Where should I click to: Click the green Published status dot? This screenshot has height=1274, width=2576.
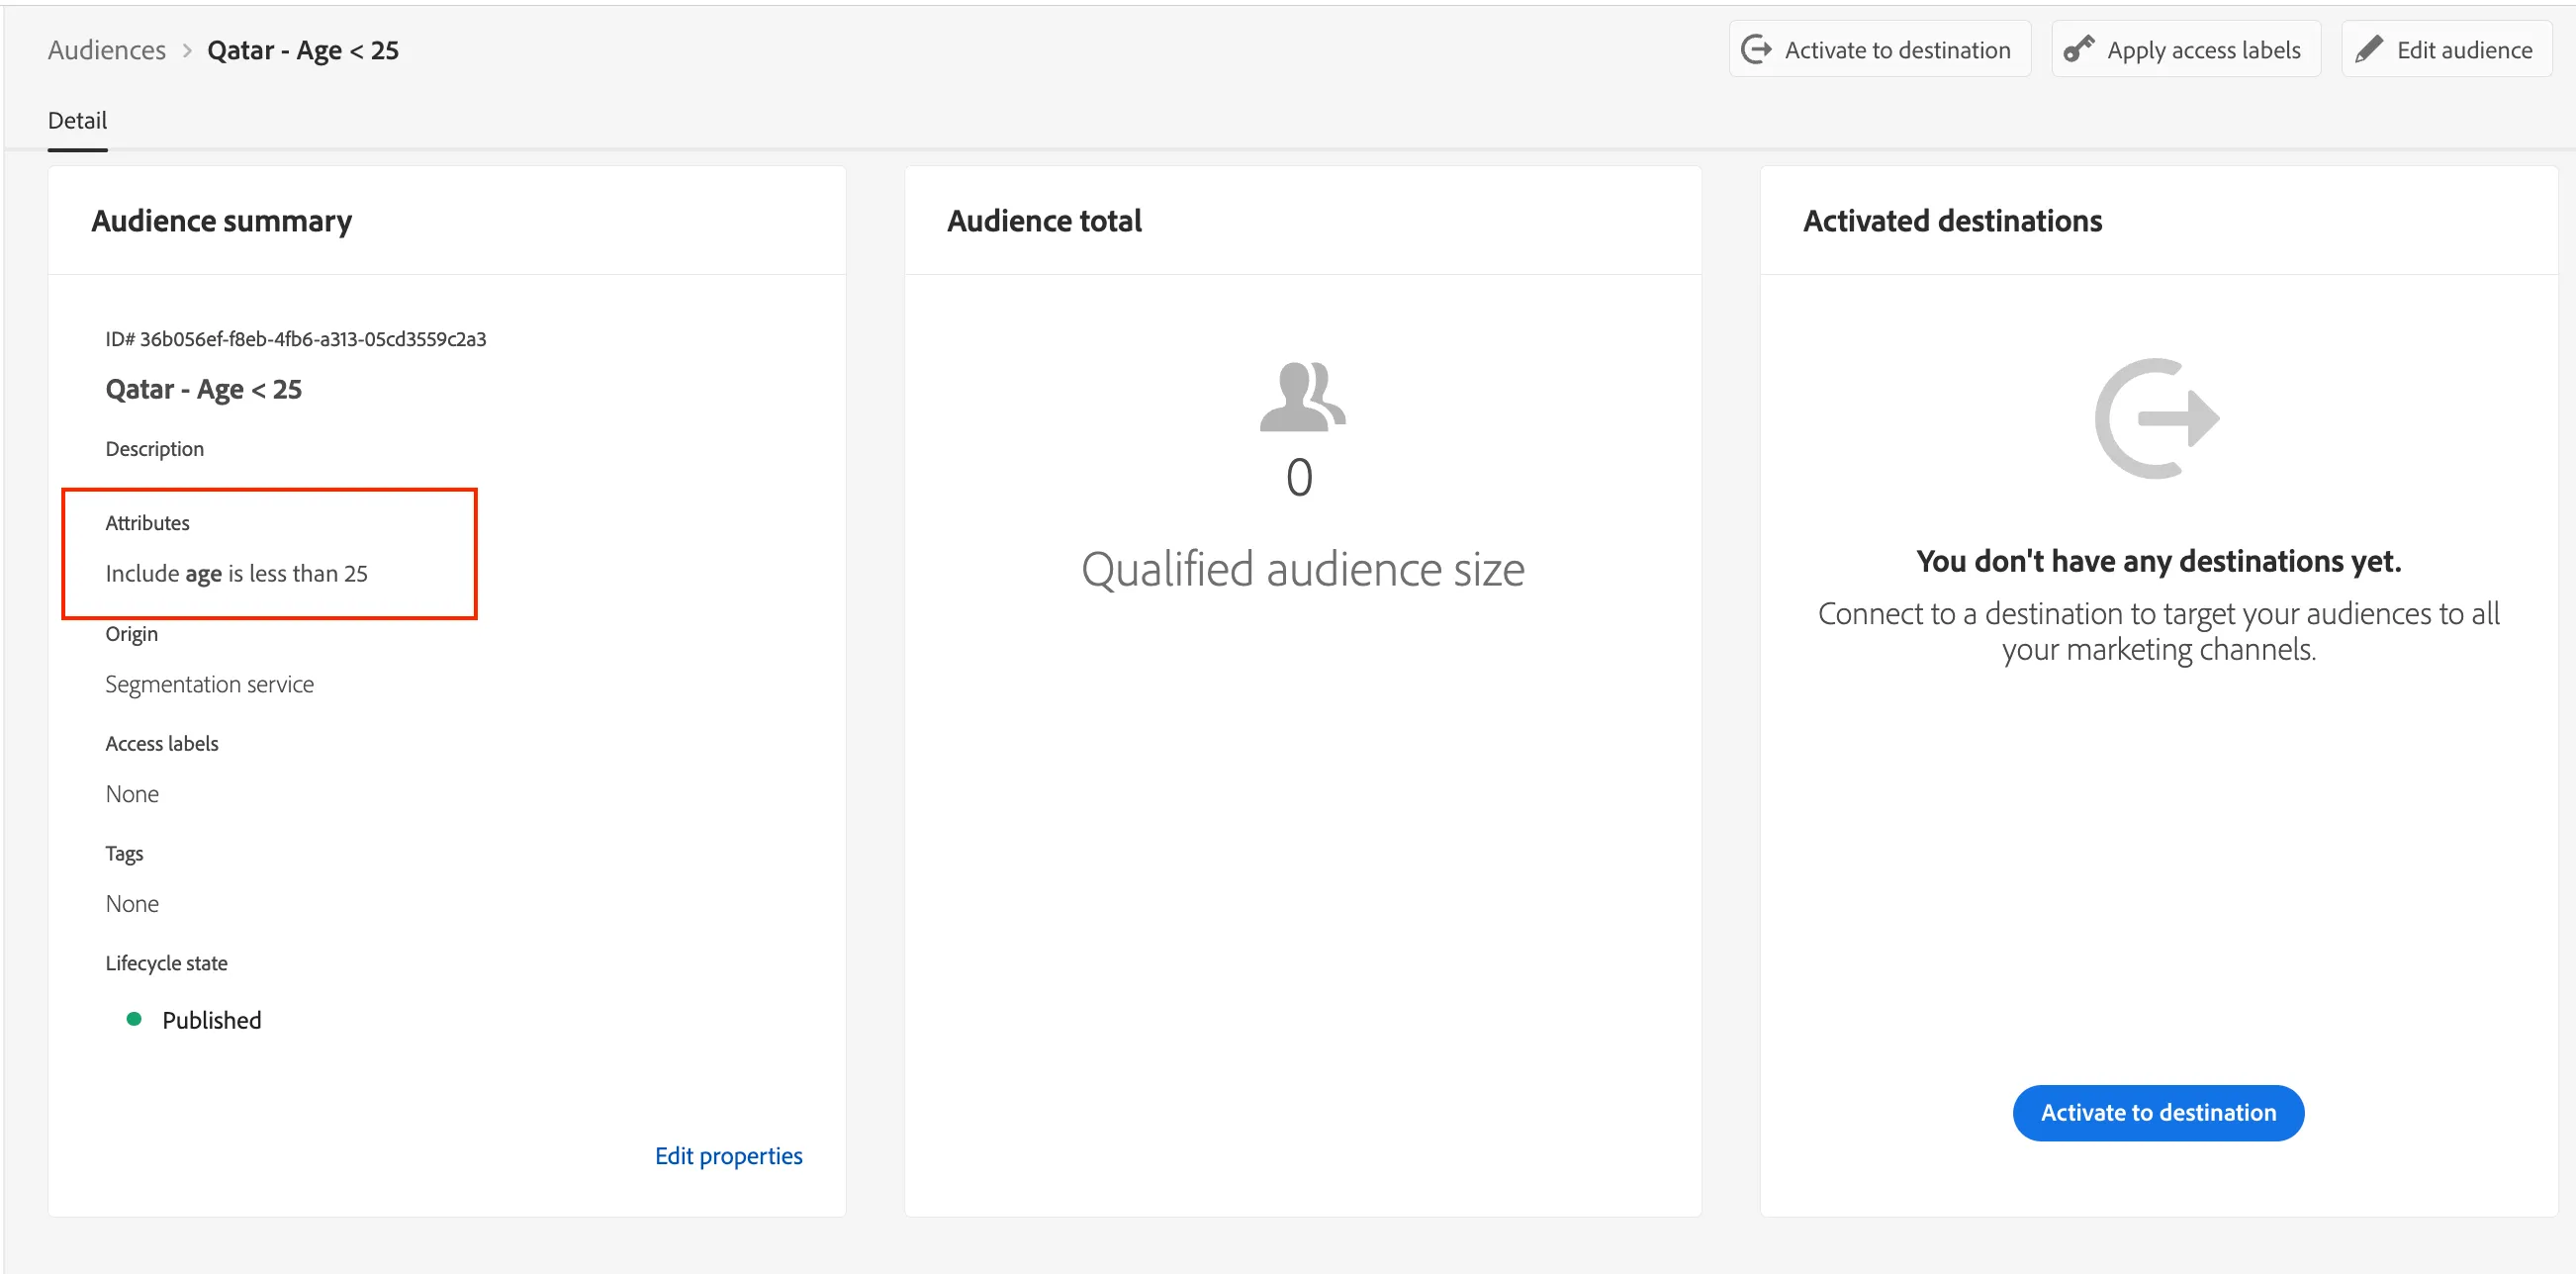pyautogui.click(x=133, y=1019)
